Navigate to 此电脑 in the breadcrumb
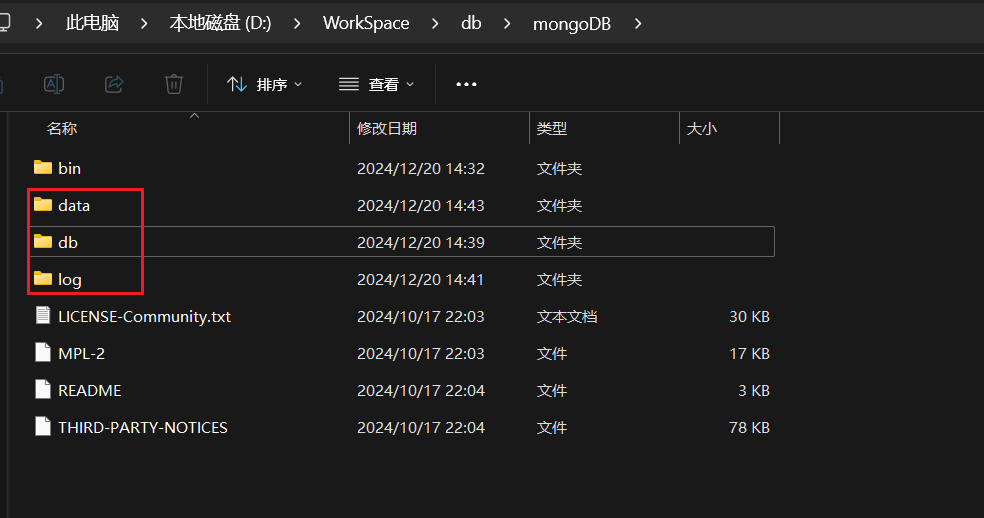The width and height of the screenshot is (984, 518). [92, 23]
